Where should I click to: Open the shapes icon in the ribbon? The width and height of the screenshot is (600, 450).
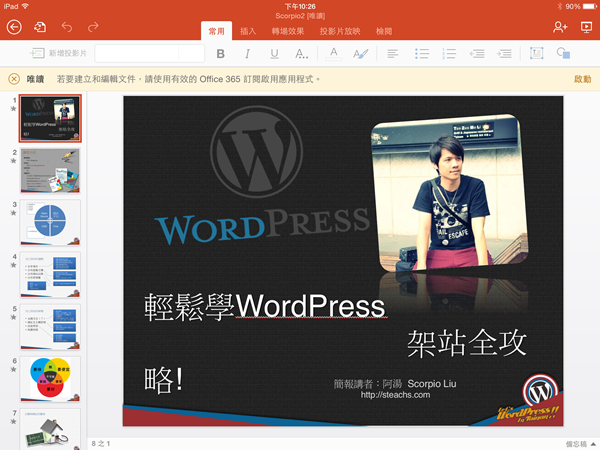tap(563, 53)
